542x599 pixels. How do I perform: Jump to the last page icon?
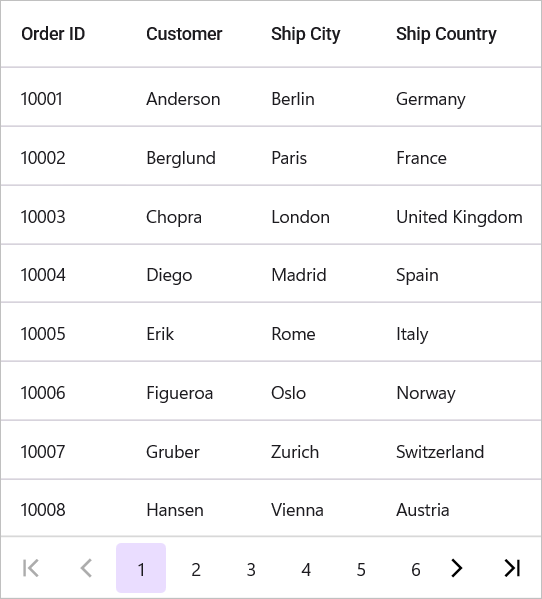(512, 568)
